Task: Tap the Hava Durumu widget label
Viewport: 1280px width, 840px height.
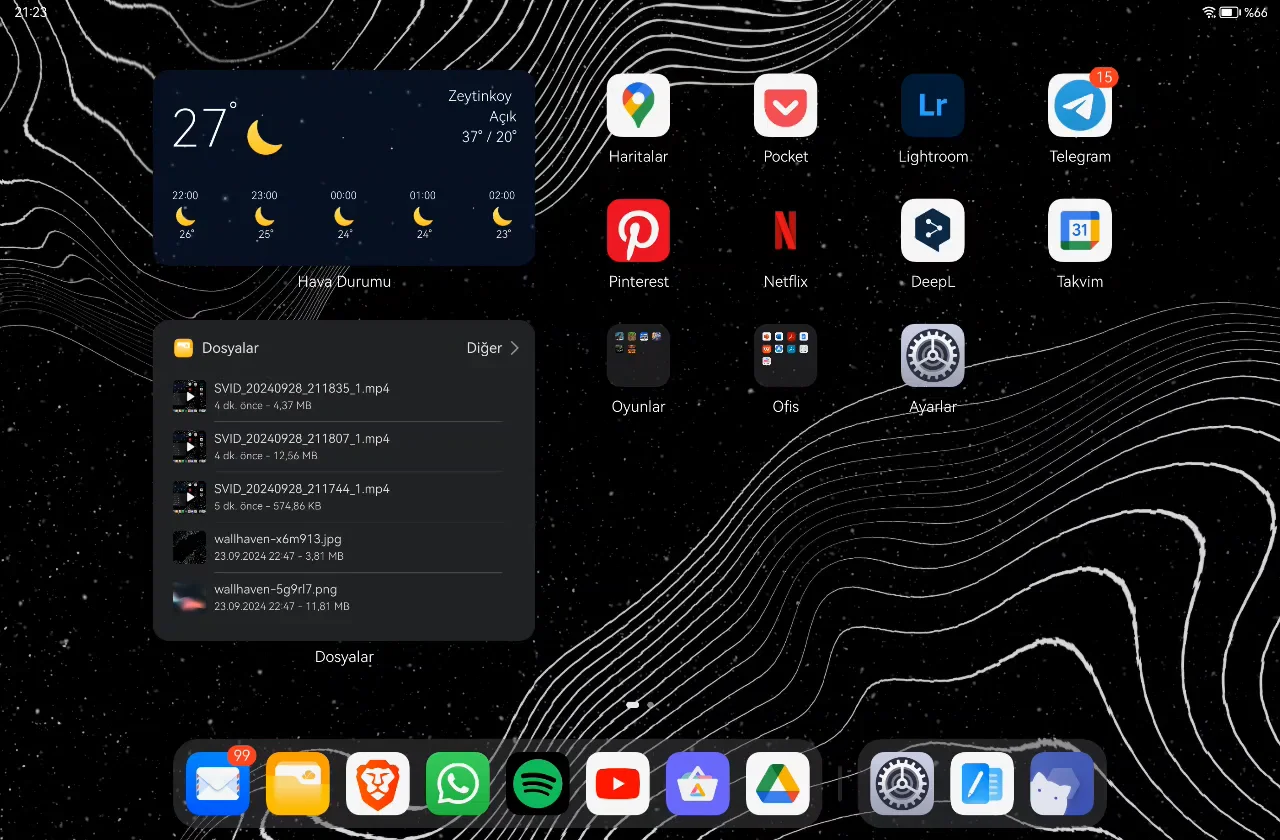Action: [x=344, y=282]
